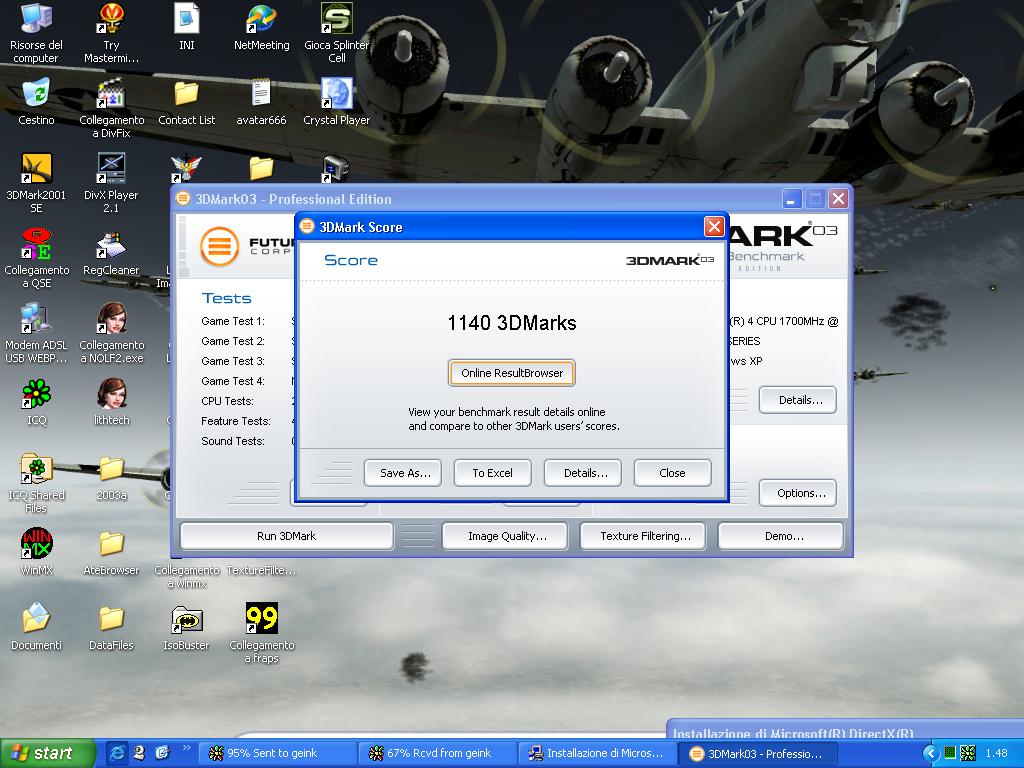The height and width of the screenshot is (768, 1024).
Task: Open system Details in 3DMark03 main window
Action: (798, 400)
